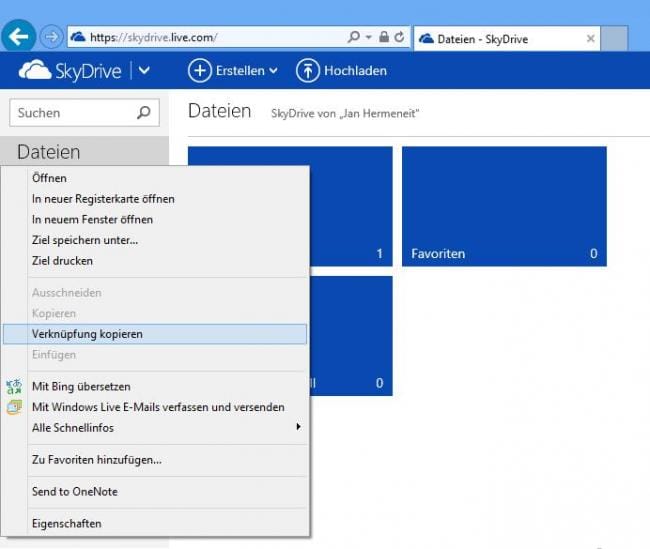The width and height of the screenshot is (650, 549).
Task: Choose In neuem Fenster öffnen
Action: tap(155, 219)
